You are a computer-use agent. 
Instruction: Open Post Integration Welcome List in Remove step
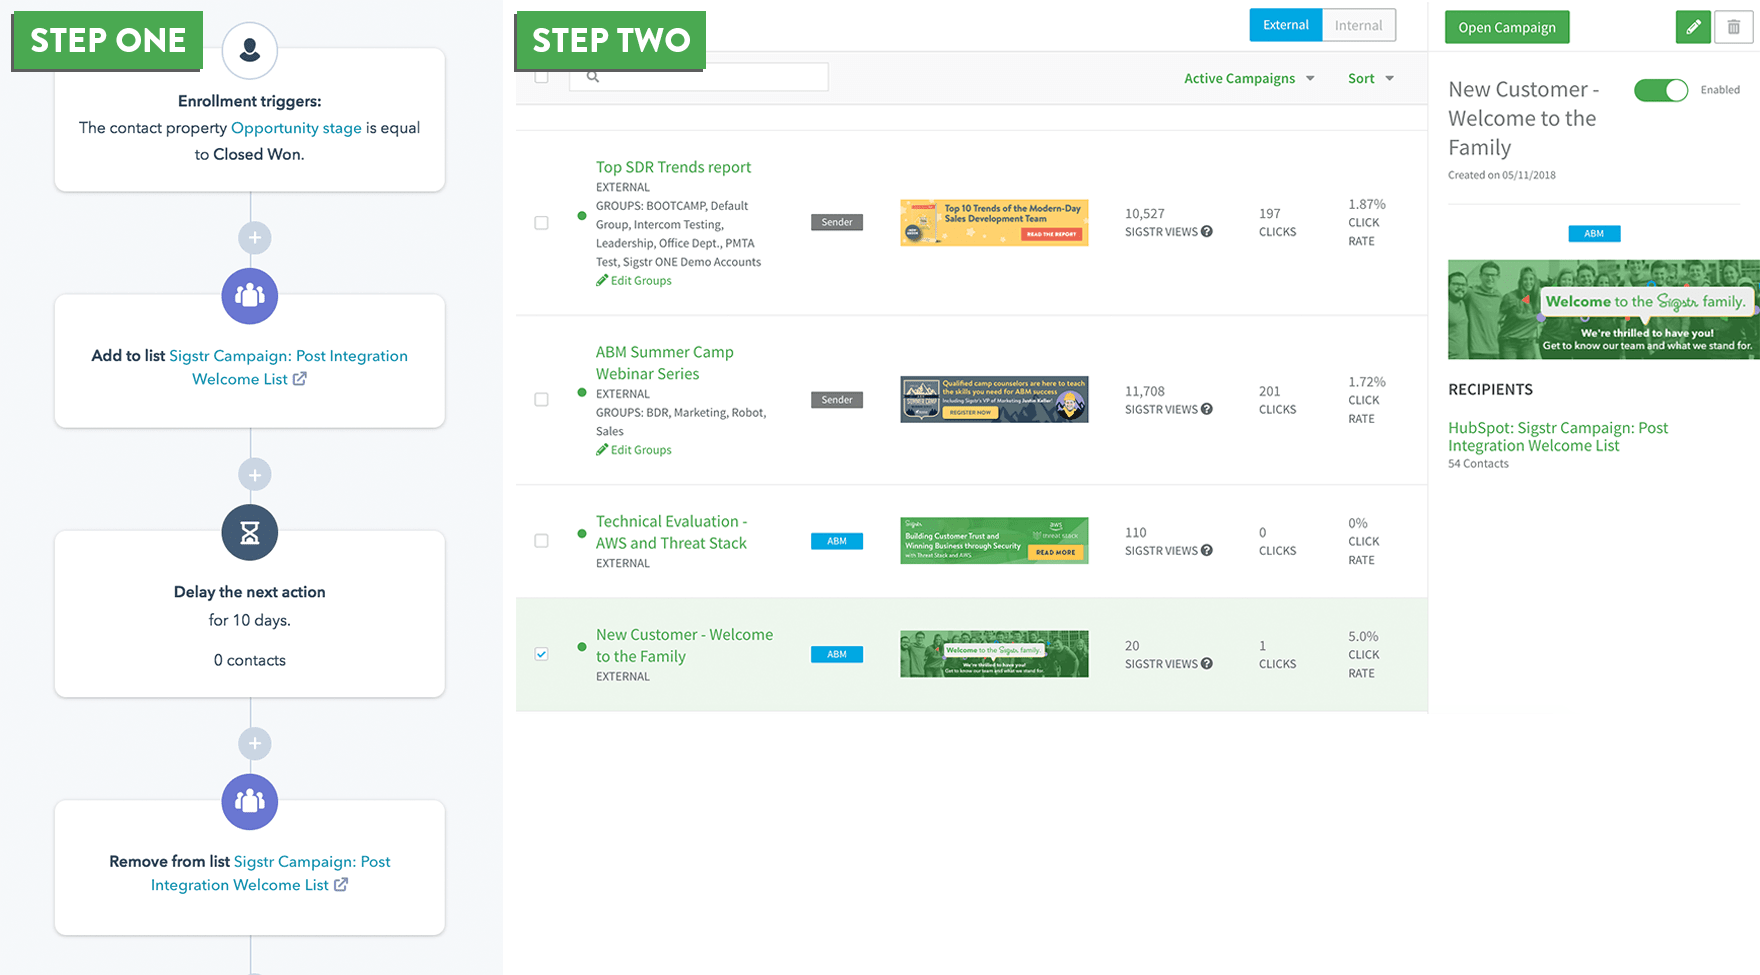(x=270, y=873)
